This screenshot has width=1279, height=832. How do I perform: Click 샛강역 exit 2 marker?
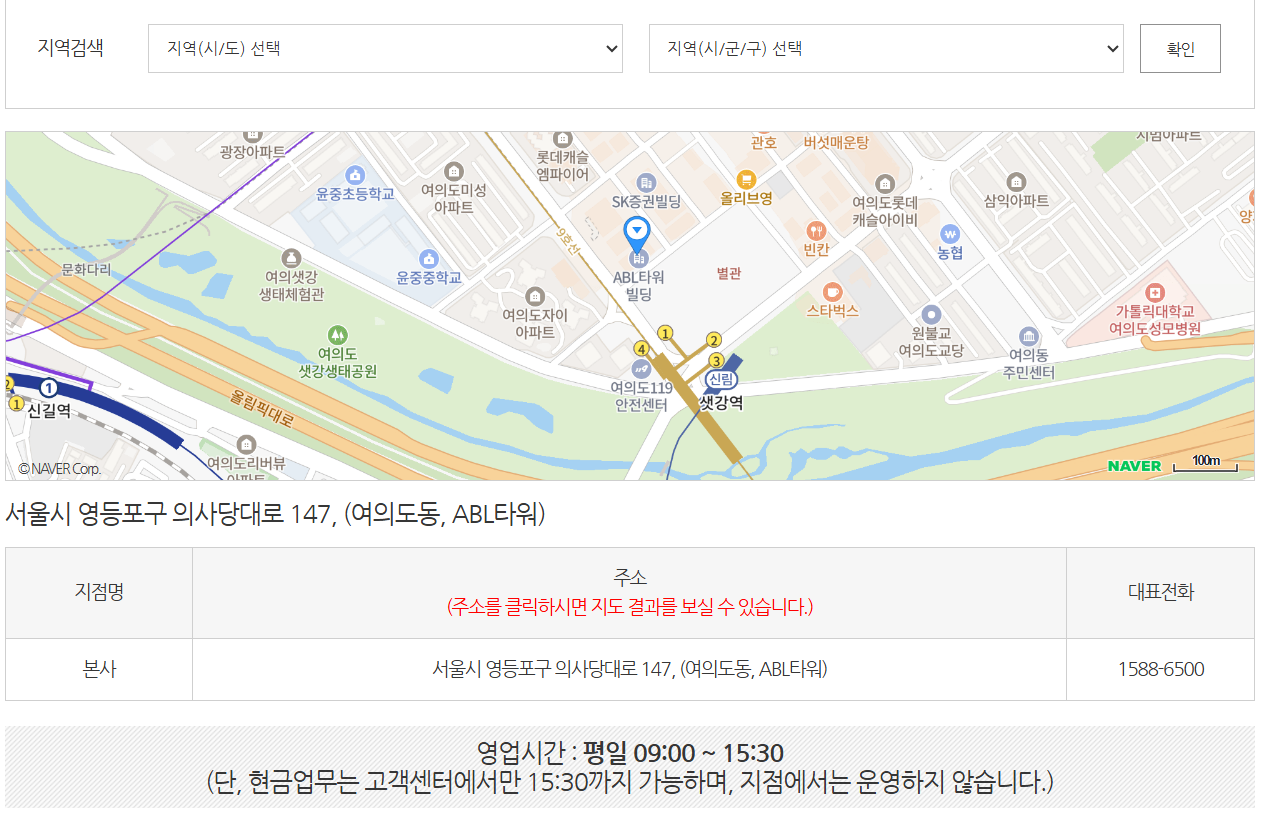[714, 340]
